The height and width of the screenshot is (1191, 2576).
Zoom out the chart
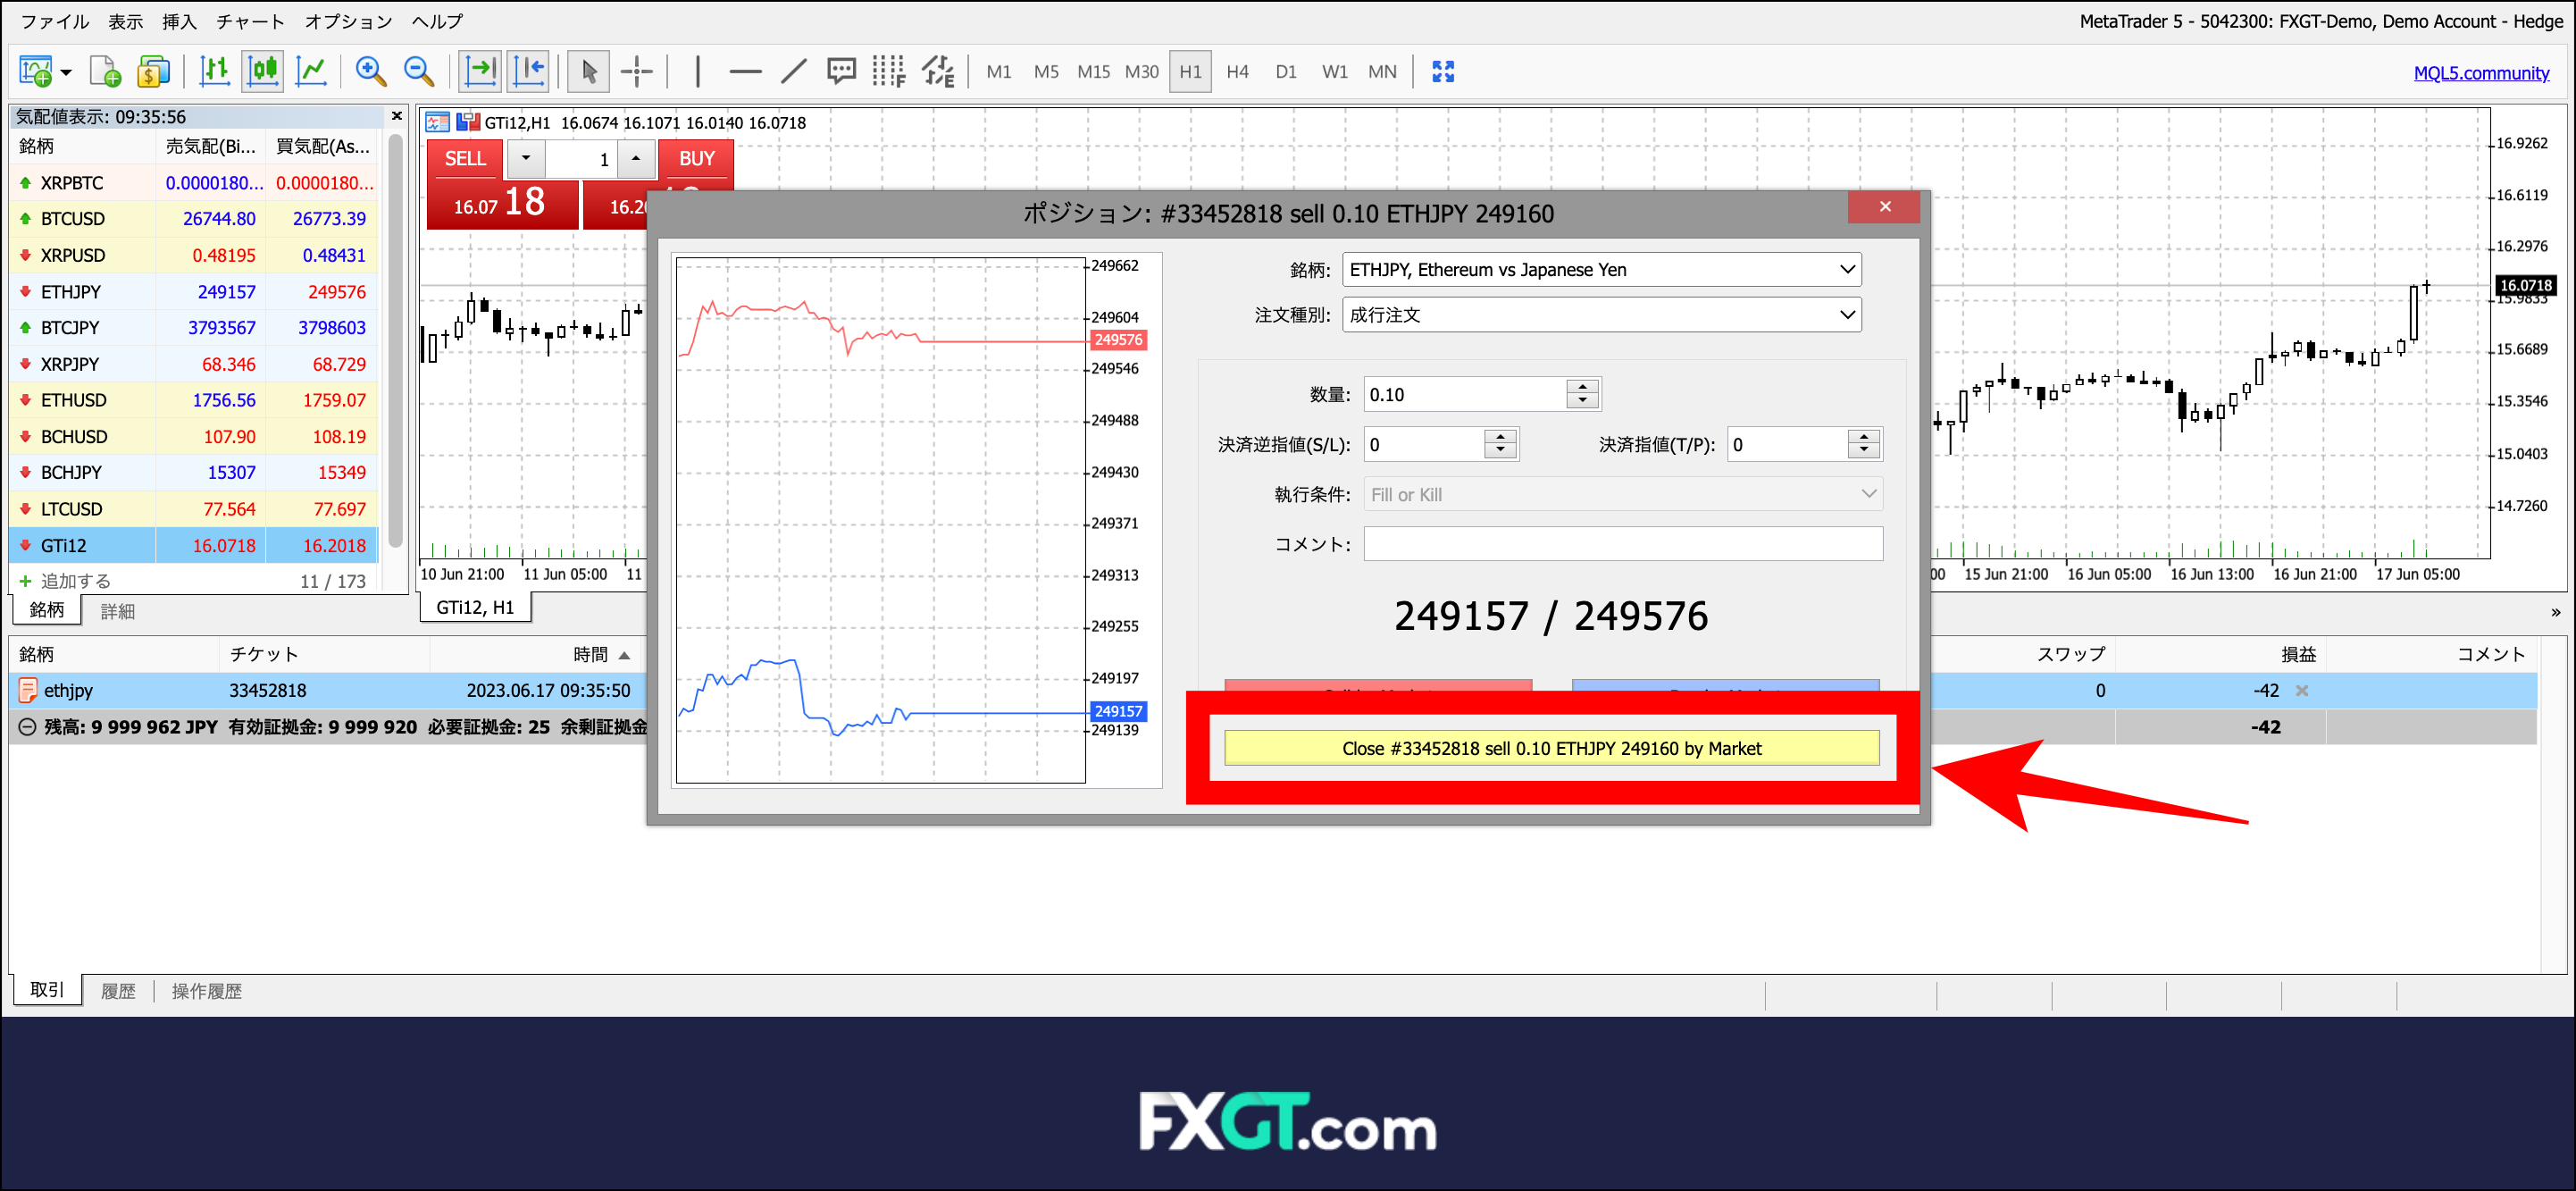[419, 71]
